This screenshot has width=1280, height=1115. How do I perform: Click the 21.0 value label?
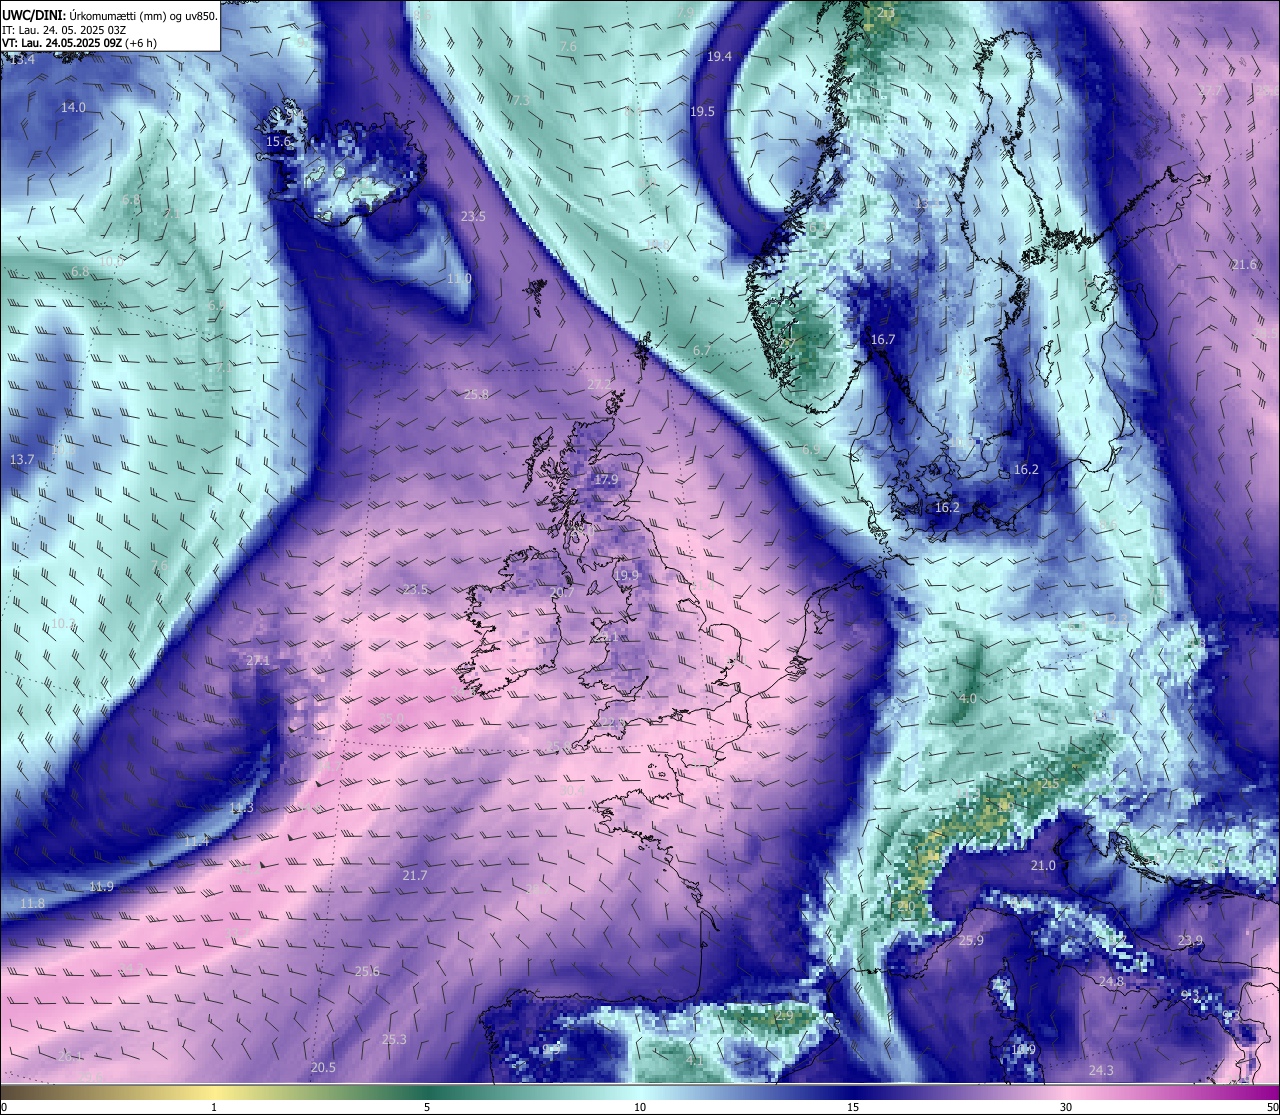click(x=1043, y=865)
